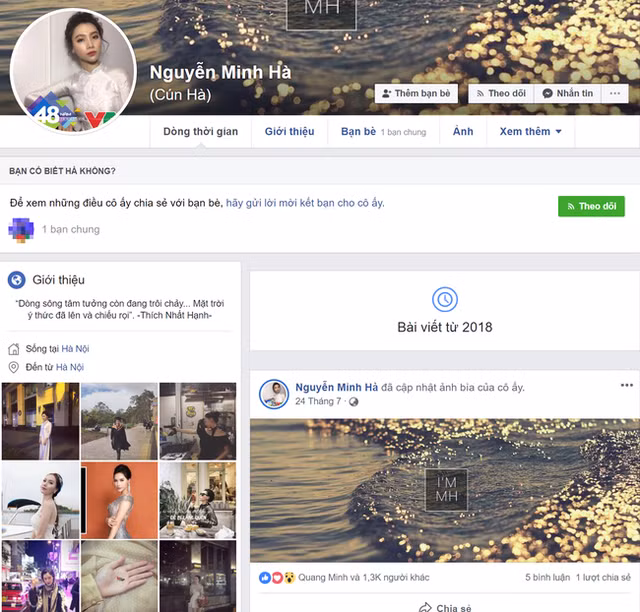Expand the Xem thêm dropdown
The height and width of the screenshot is (612, 640).
(x=530, y=132)
